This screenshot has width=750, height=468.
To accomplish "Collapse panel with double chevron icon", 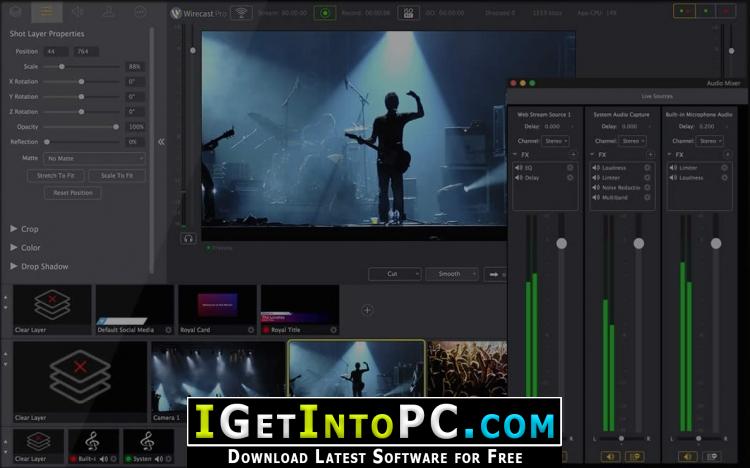I will [x=161, y=142].
